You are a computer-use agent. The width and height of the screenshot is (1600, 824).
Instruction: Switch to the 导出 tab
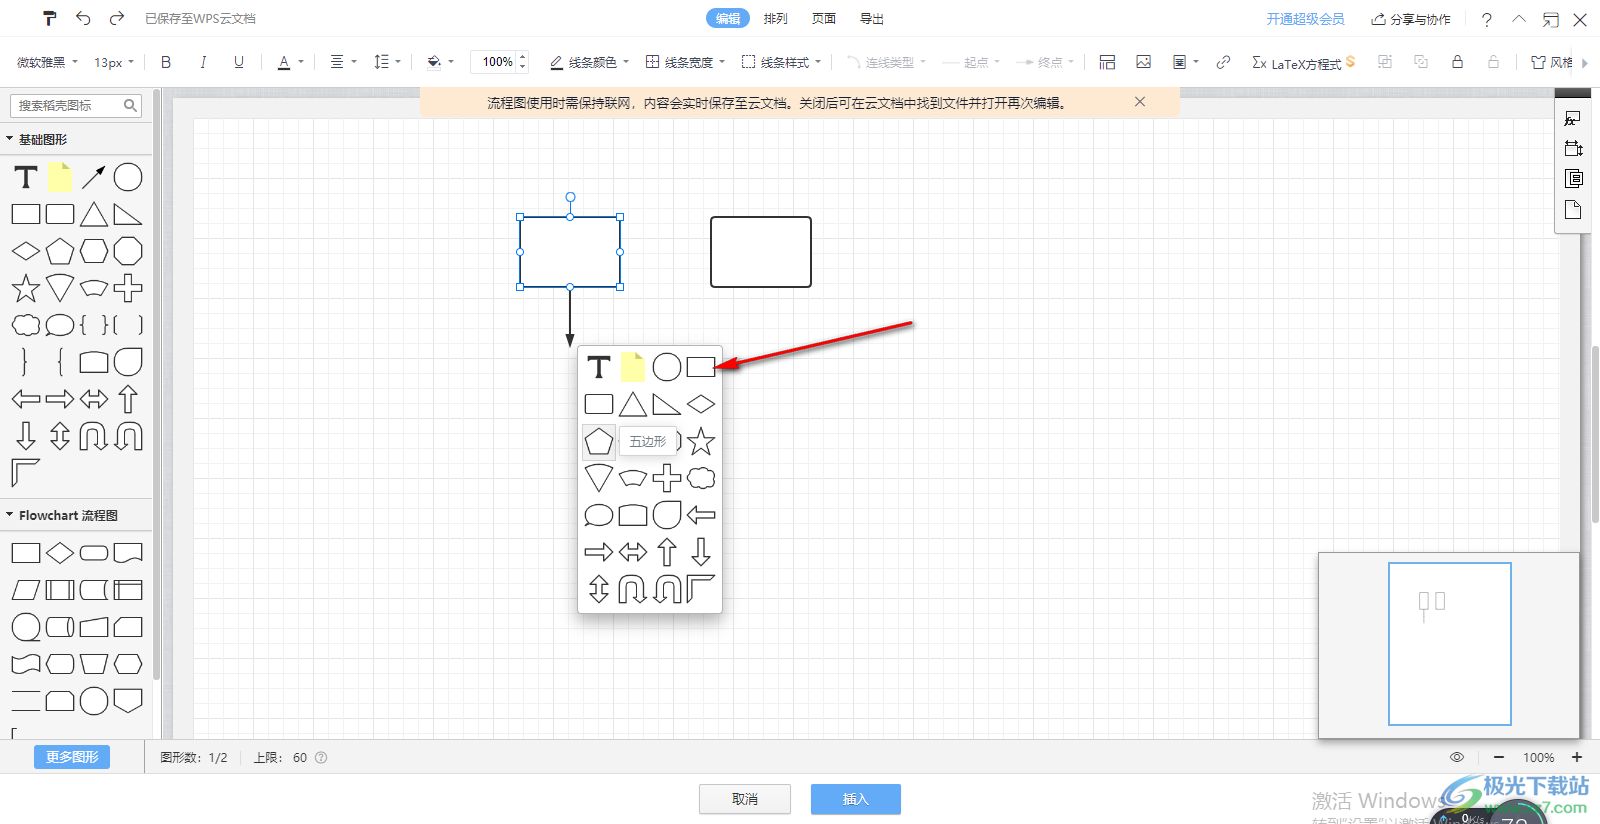click(872, 18)
